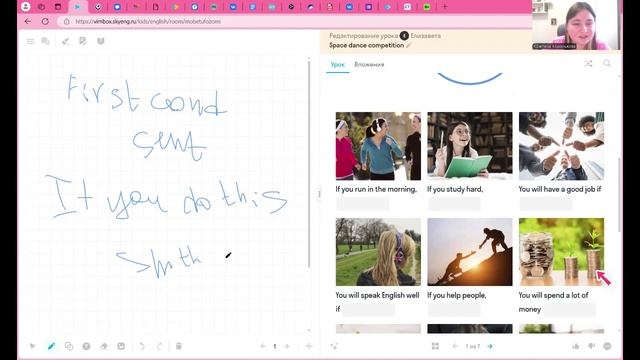This screenshot has width=640, height=360.
Task: Click the rocket icon above whiteboard
Action: pyautogui.click(x=65, y=41)
